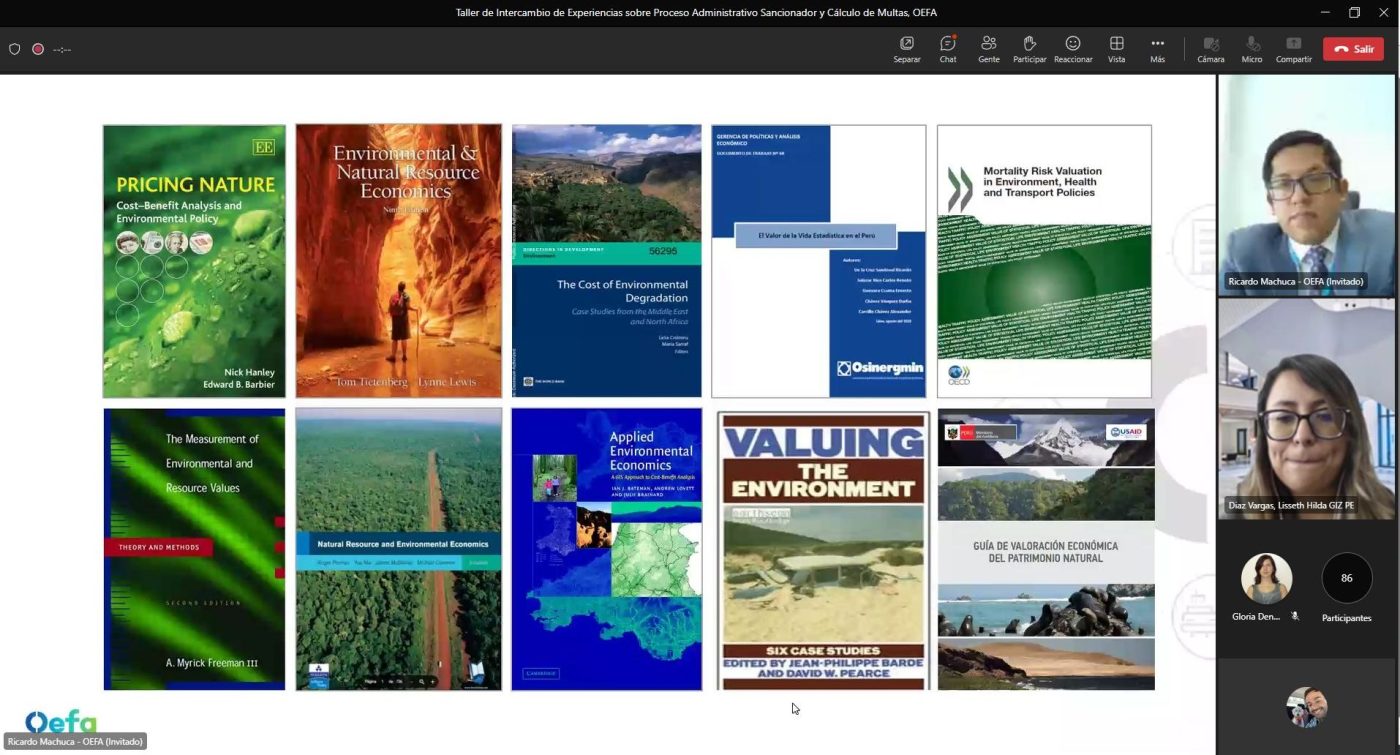
Task: Click the shield security icon
Action: coord(14,49)
